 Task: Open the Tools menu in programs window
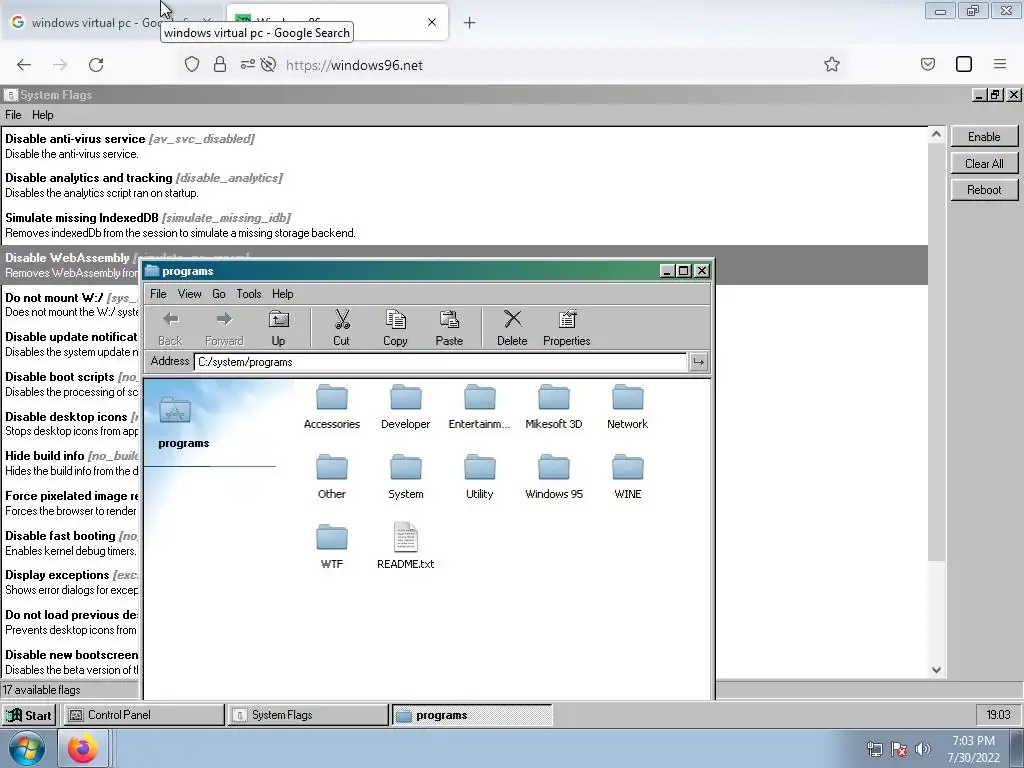point(249,294)
